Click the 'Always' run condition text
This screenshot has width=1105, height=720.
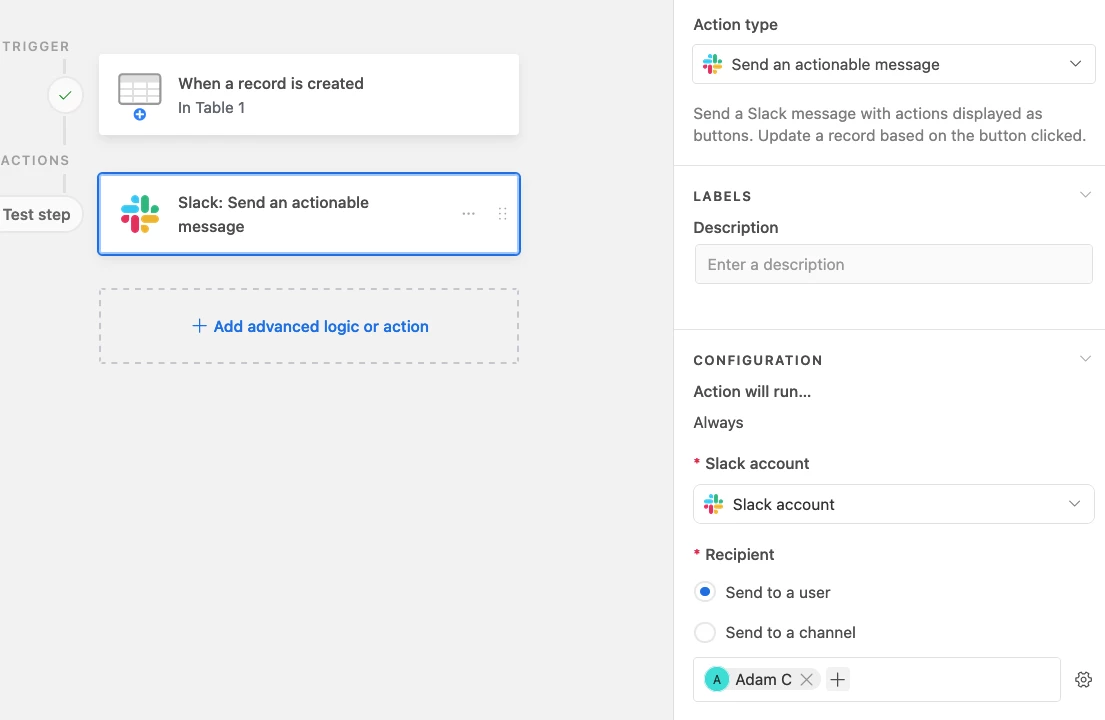718,423
